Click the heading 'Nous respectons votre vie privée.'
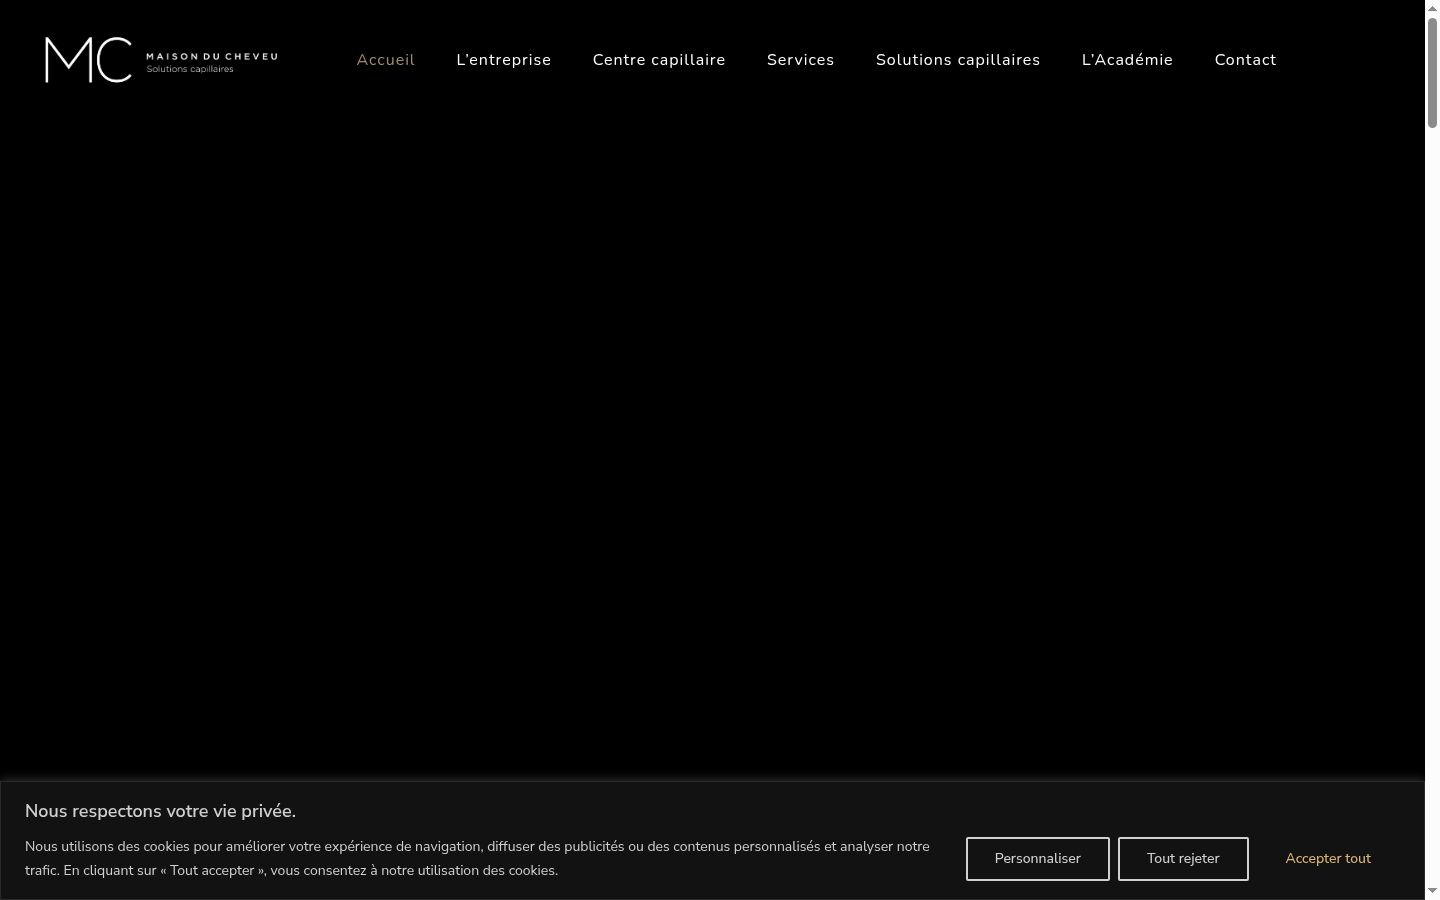Image resolution: width=1440 pixels, height=900 pixels. point(160,811)
